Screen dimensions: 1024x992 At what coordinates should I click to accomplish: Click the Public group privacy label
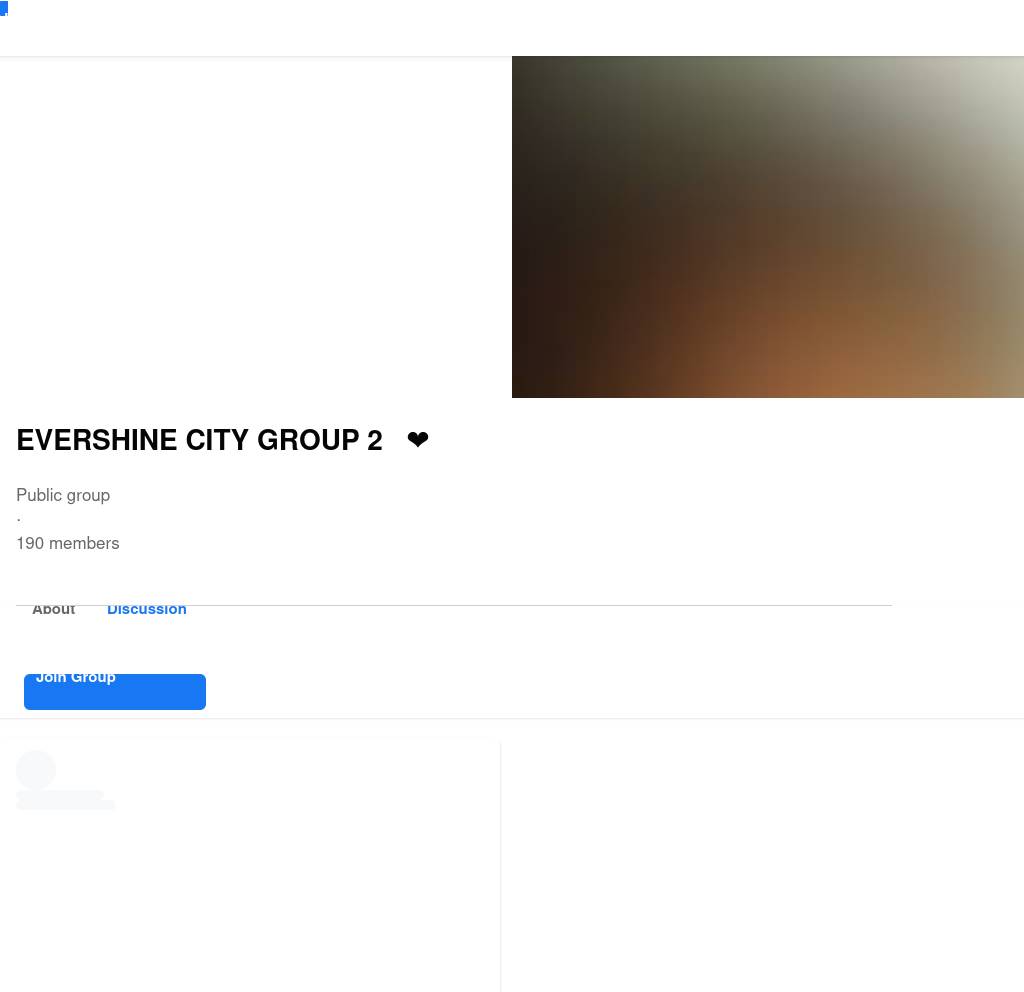click(63, 495)
